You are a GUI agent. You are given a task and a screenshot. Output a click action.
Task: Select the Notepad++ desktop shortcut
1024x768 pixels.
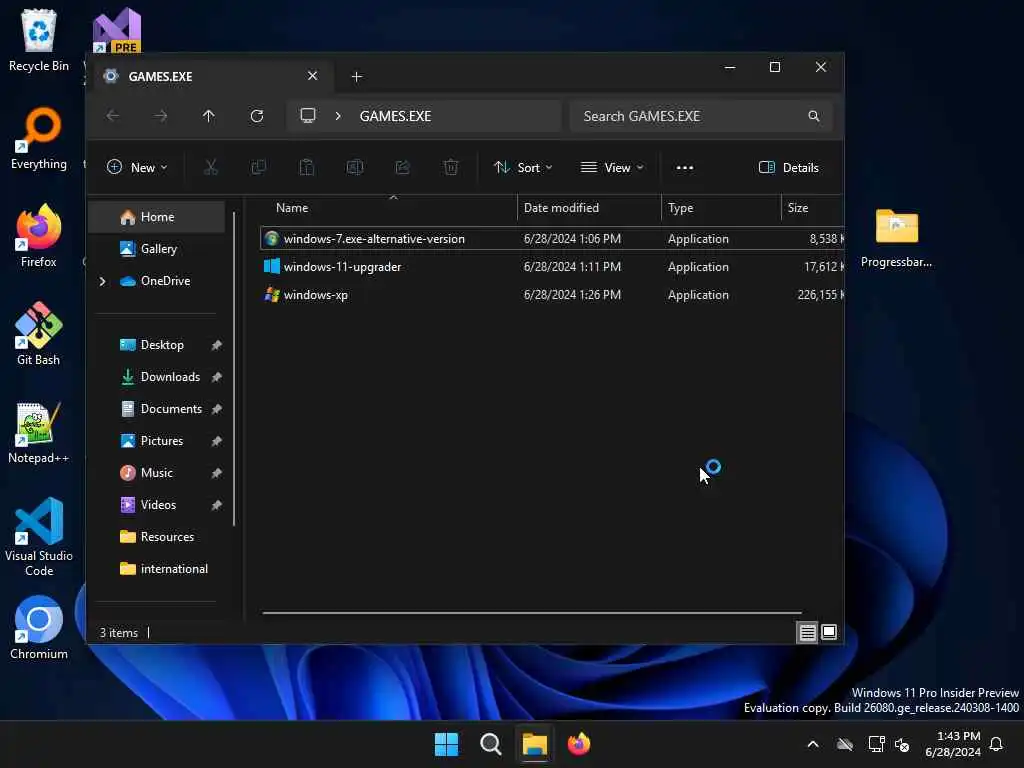(39, 432)
